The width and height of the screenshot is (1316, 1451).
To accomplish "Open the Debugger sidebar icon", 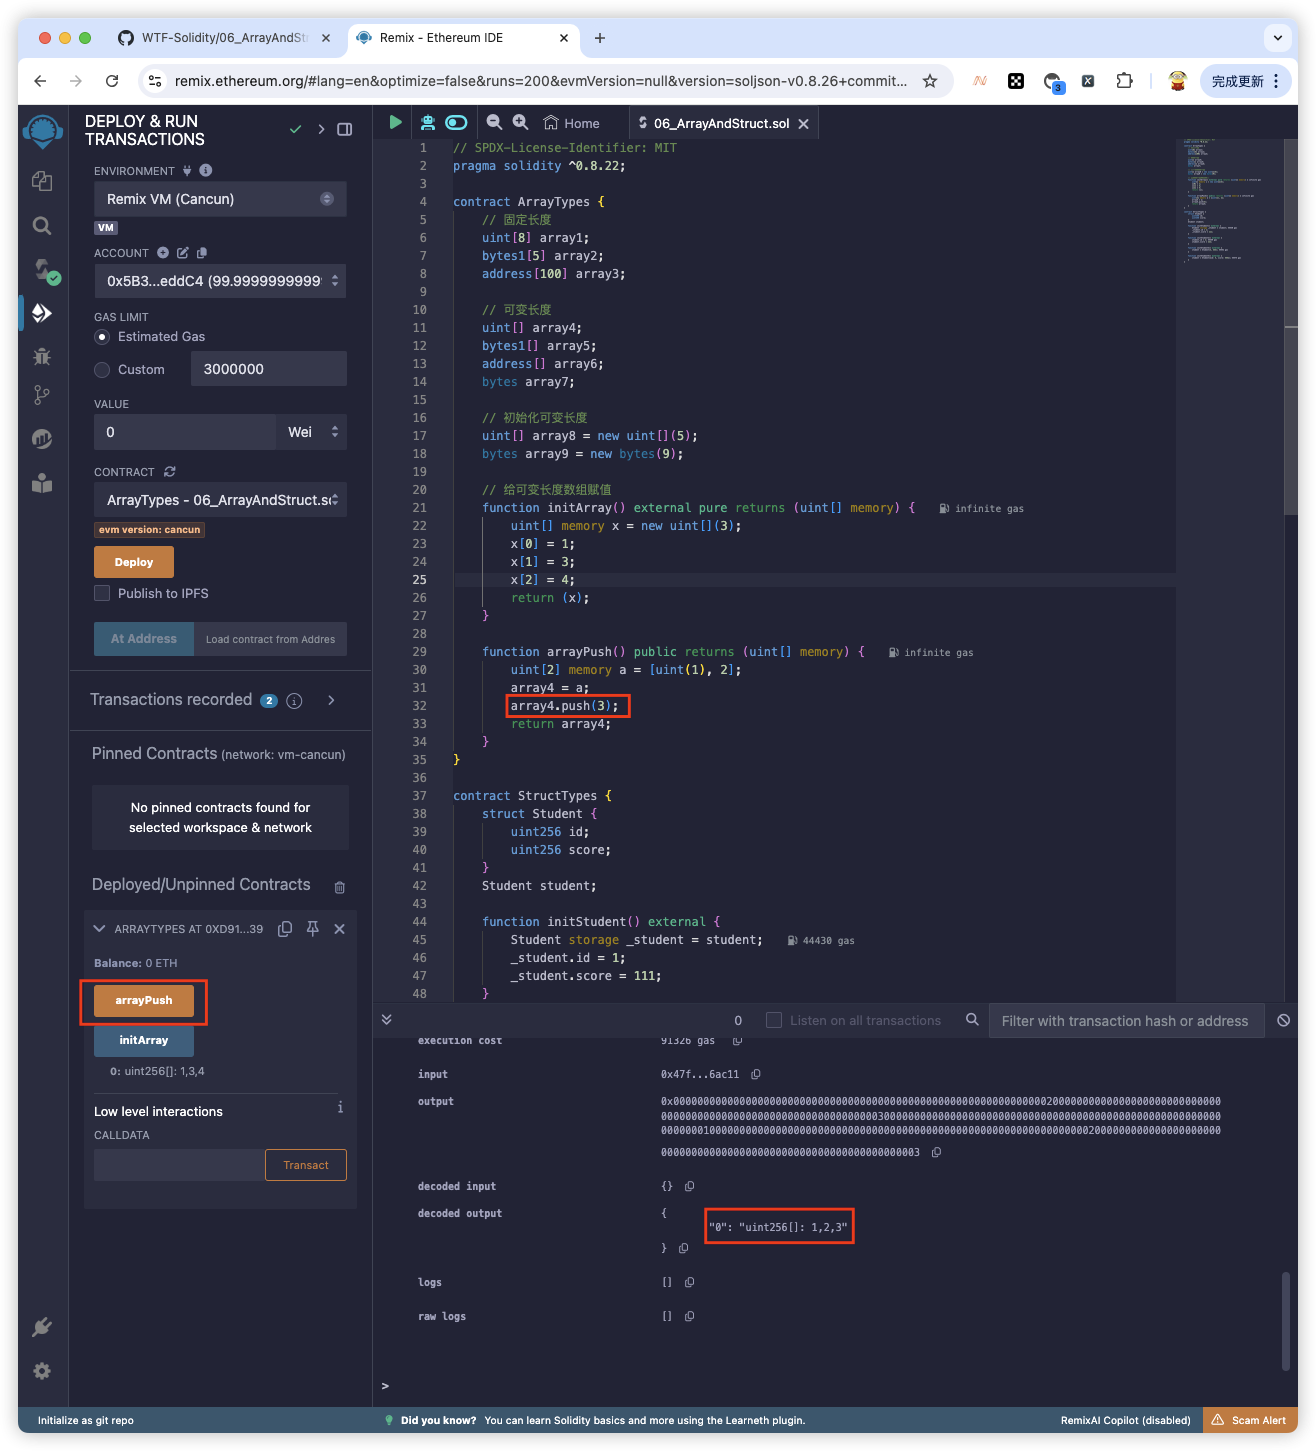I will 42,356.
